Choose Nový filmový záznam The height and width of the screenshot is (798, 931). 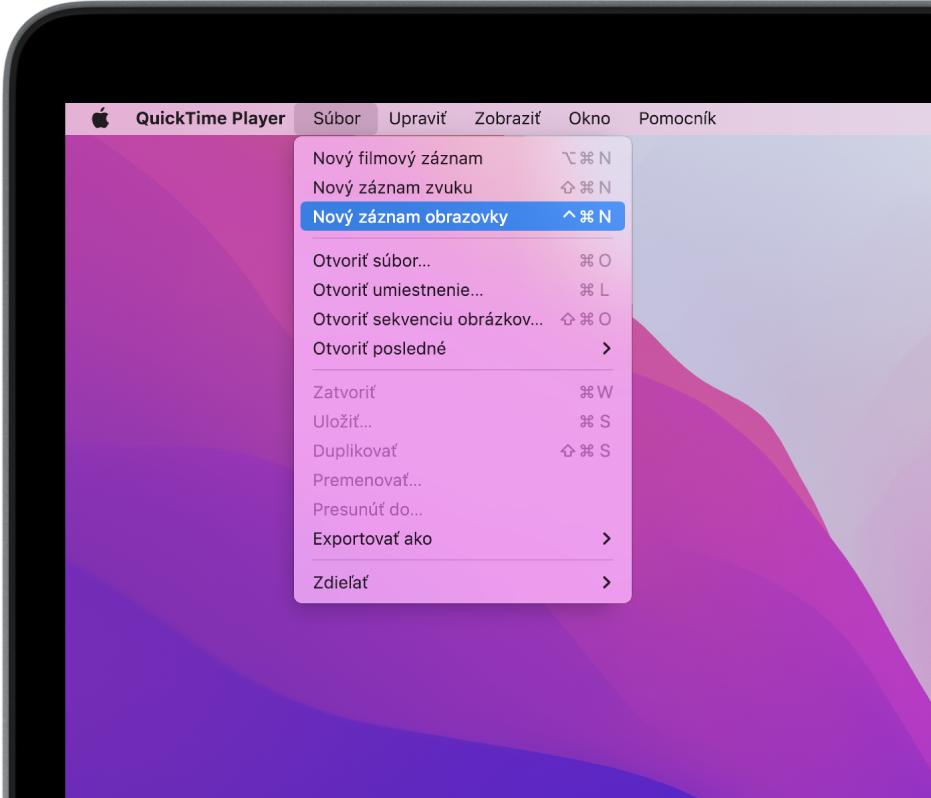[463, 158]
